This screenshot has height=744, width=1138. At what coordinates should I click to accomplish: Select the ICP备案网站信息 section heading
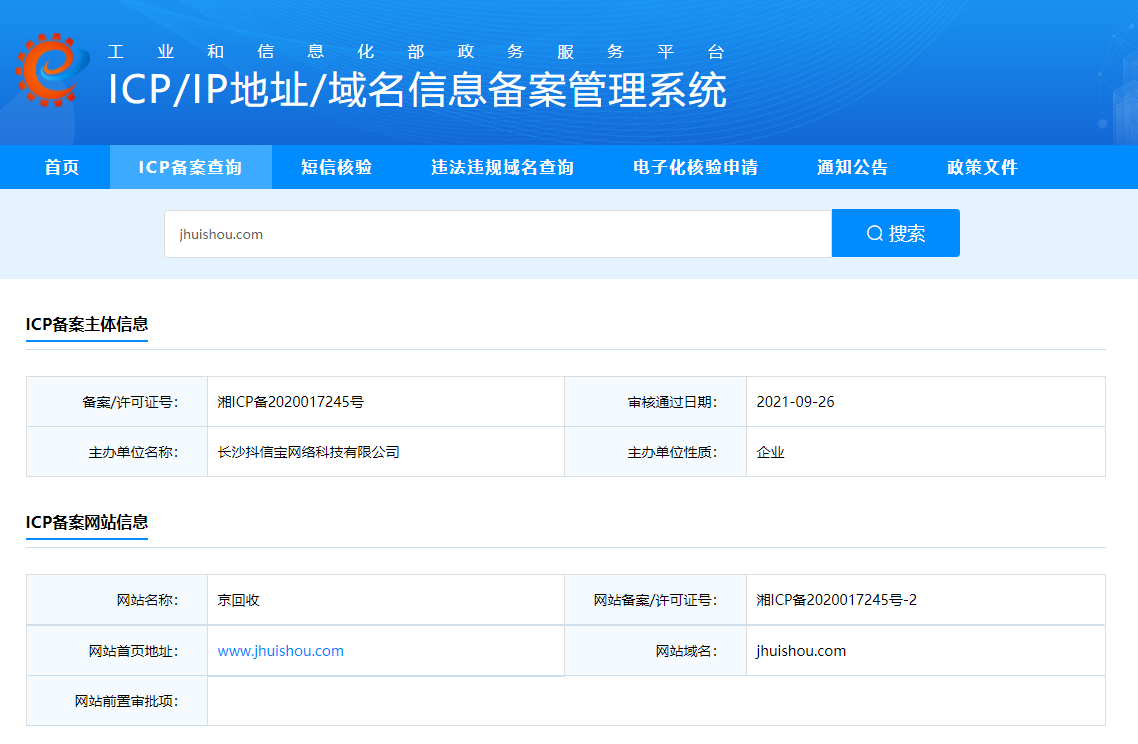87,523
